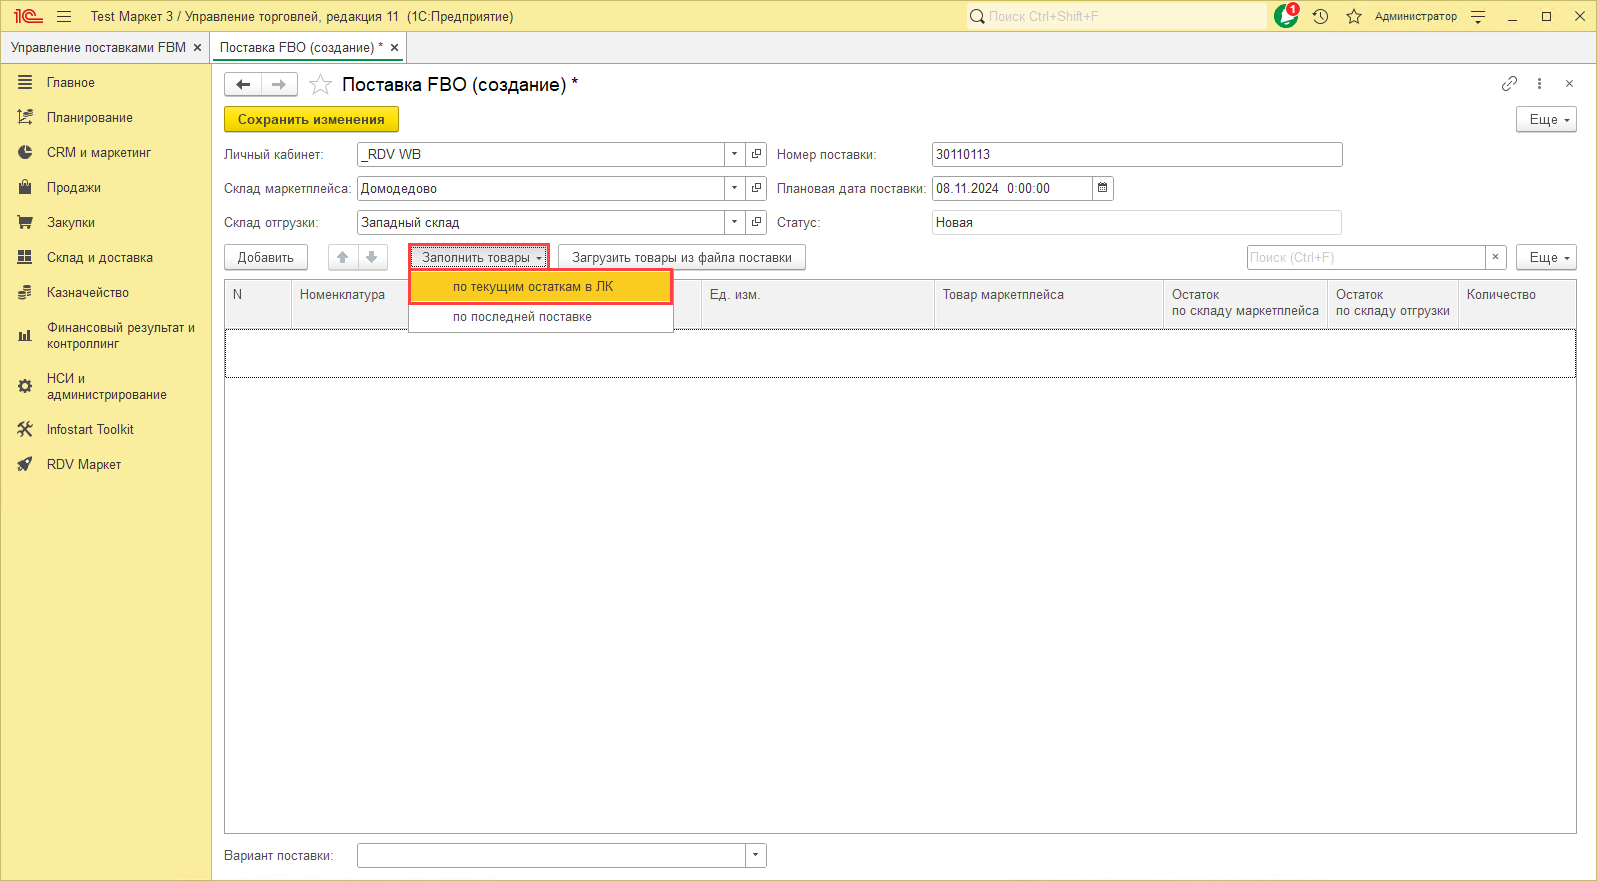Open the settings lines icon beside Администратор
The image size is (1597, 881).
pos(1478,16)
